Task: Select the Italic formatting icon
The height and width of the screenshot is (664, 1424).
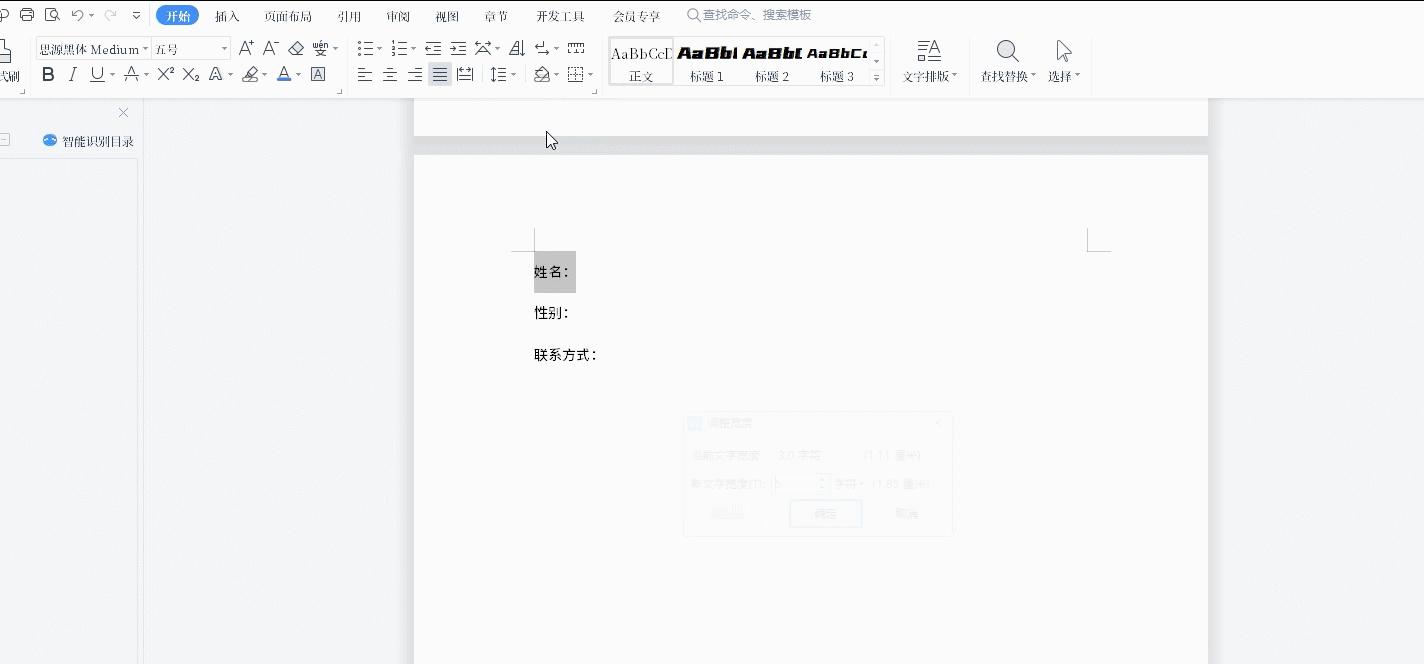Action: (71, 73)
